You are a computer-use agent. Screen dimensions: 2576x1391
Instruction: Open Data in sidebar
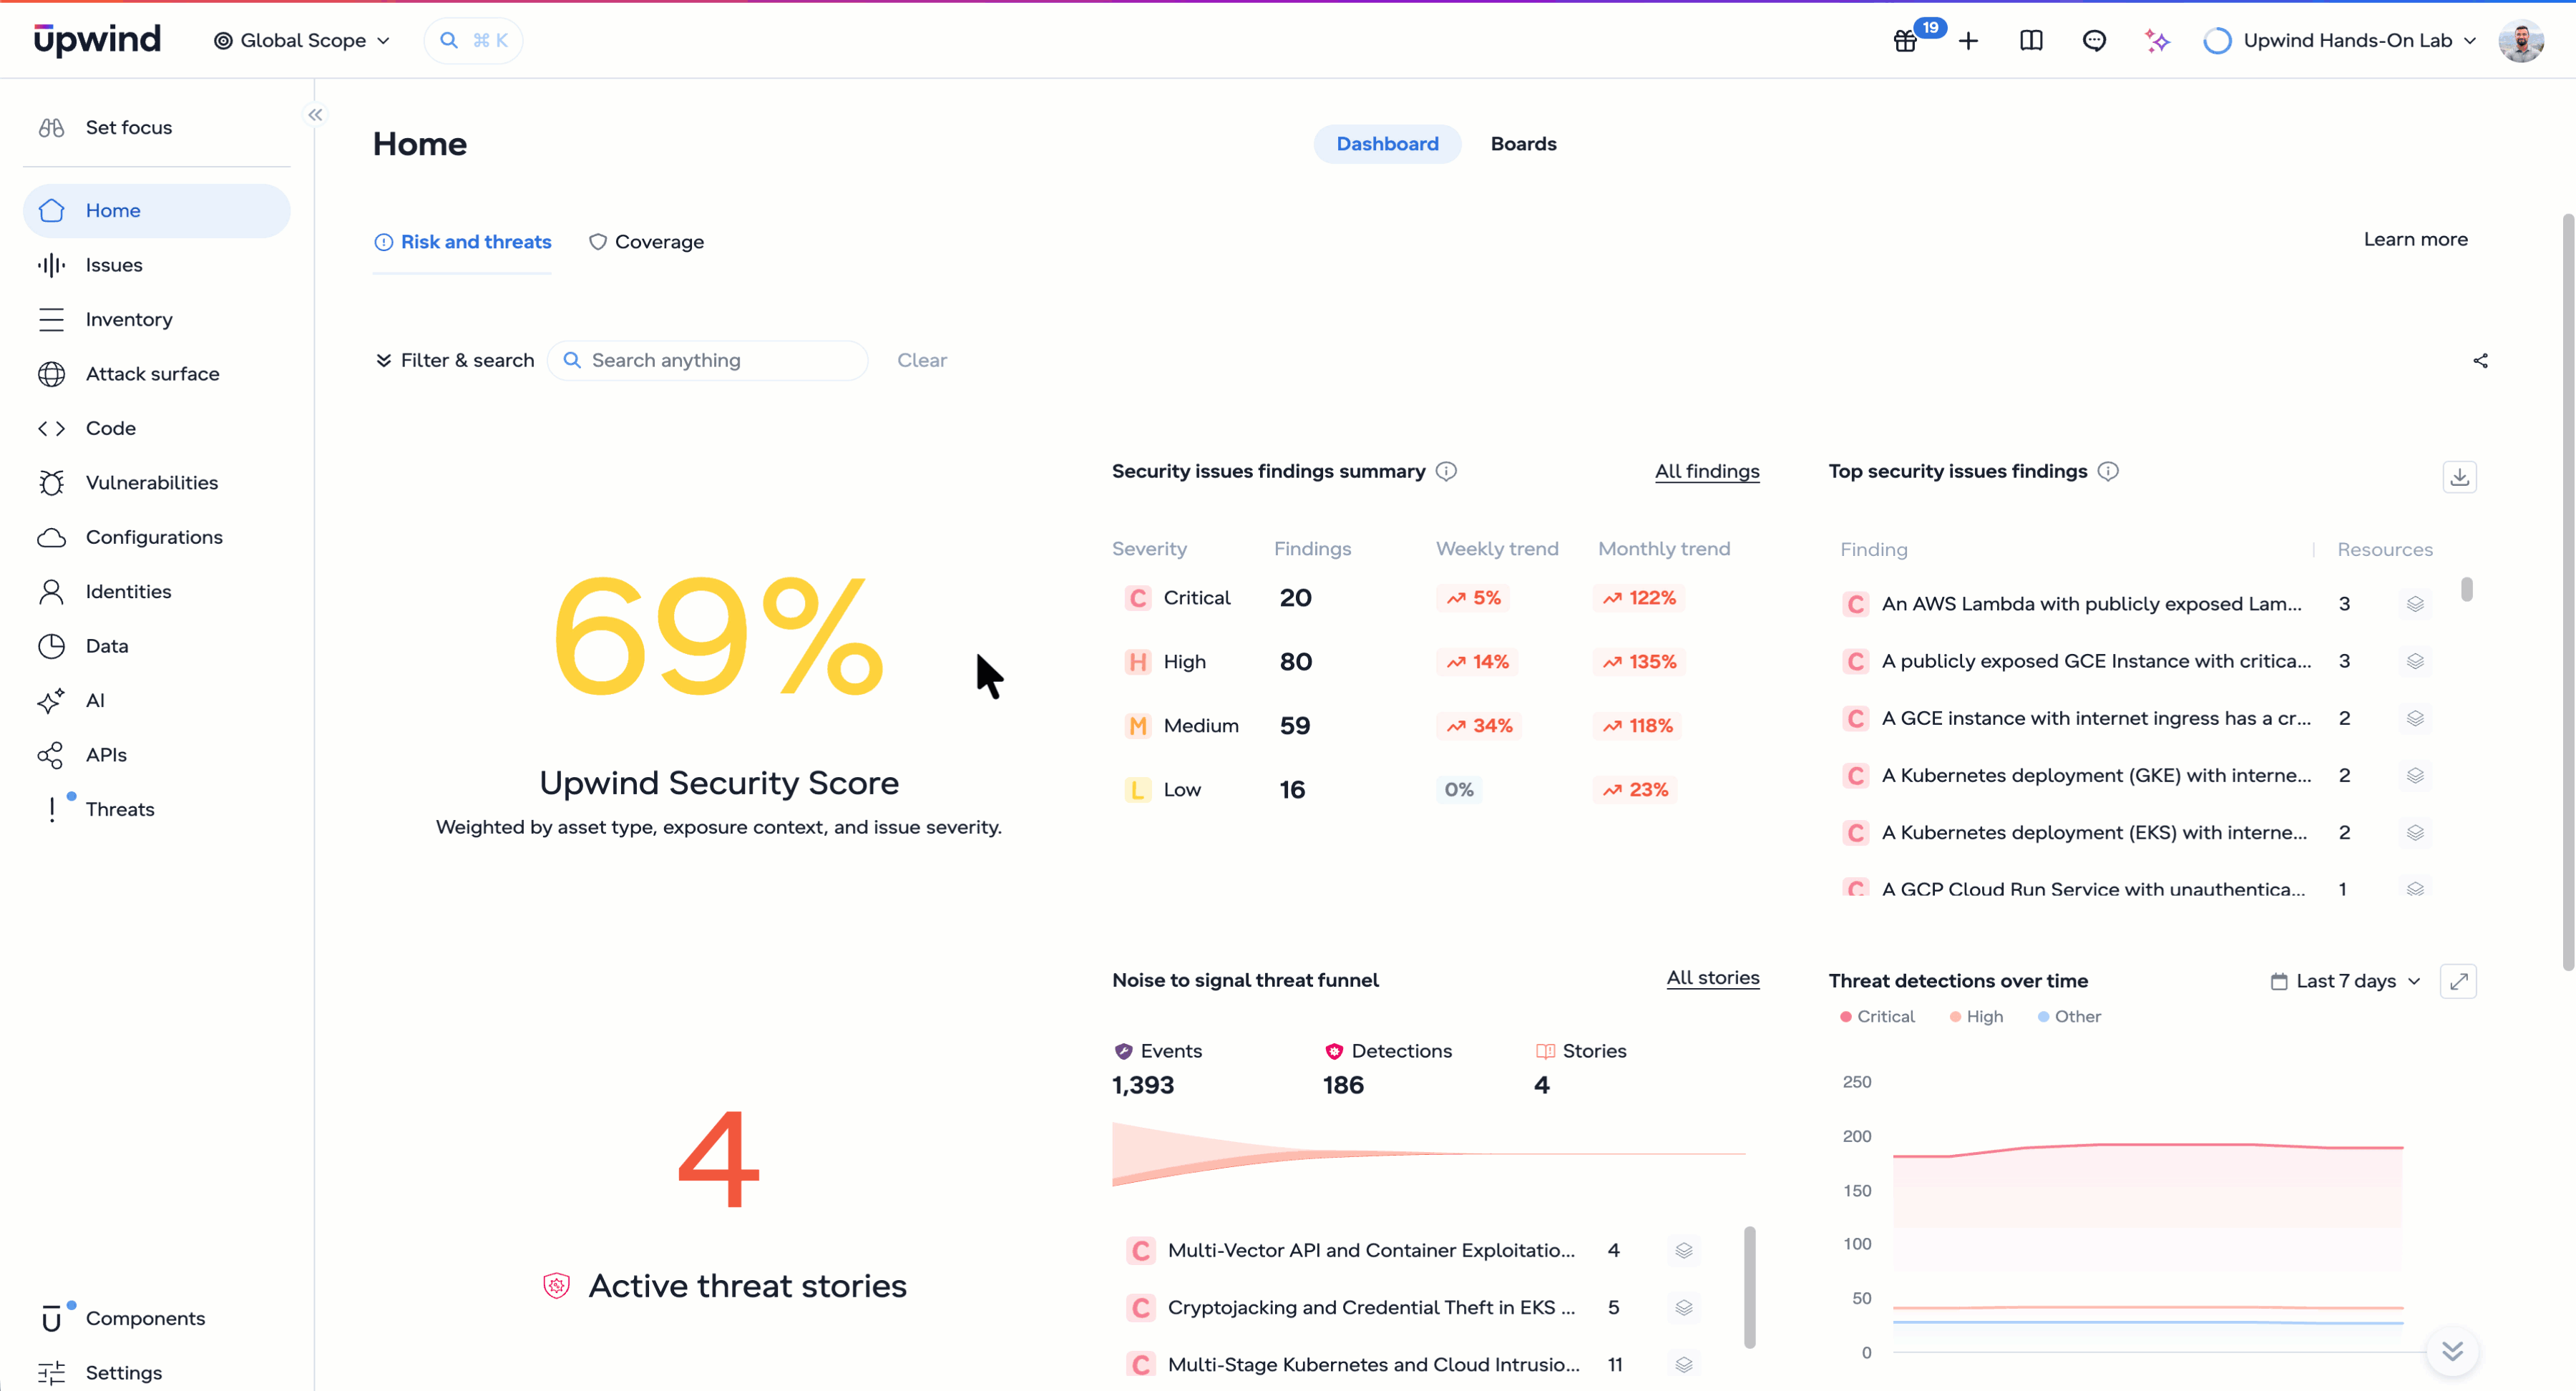[157, 646]
